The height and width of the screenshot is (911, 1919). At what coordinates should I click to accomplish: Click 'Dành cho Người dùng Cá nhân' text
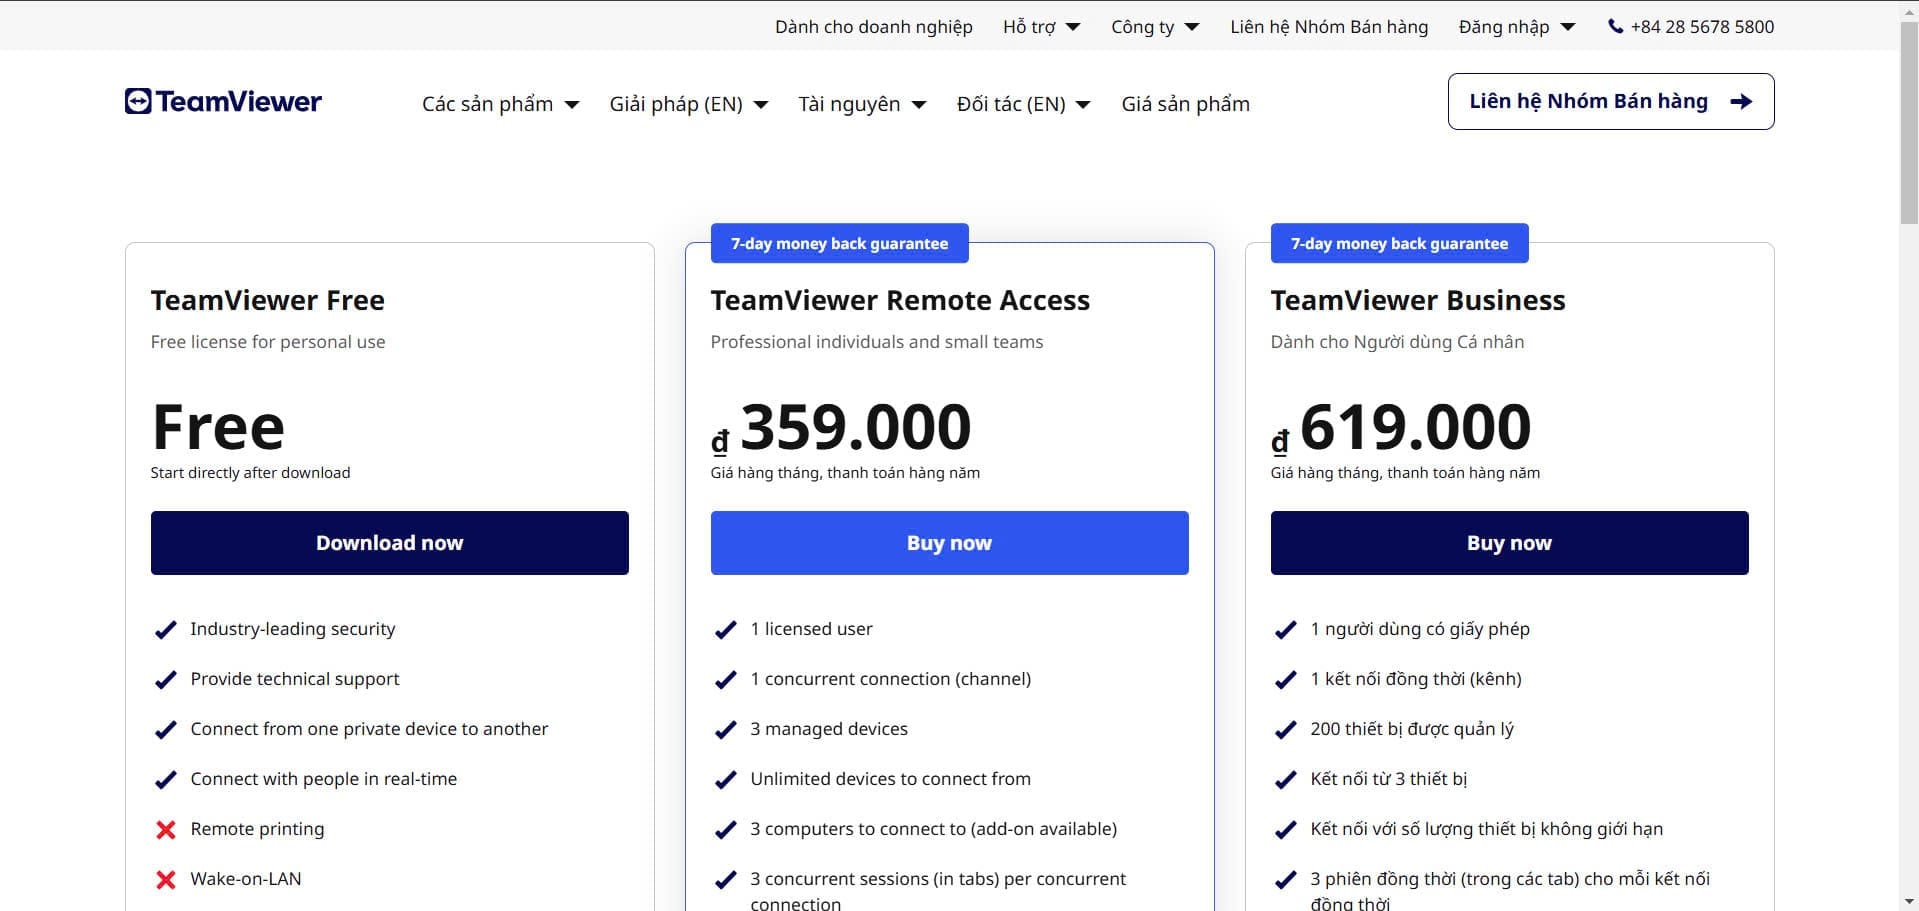(x=1398, y=342)
